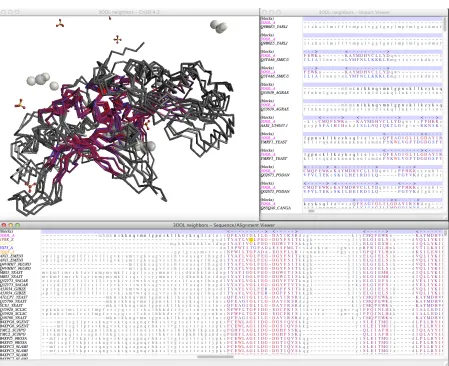
Task: Click the Cn3D structure window title bar
Action: click(129, 12)
